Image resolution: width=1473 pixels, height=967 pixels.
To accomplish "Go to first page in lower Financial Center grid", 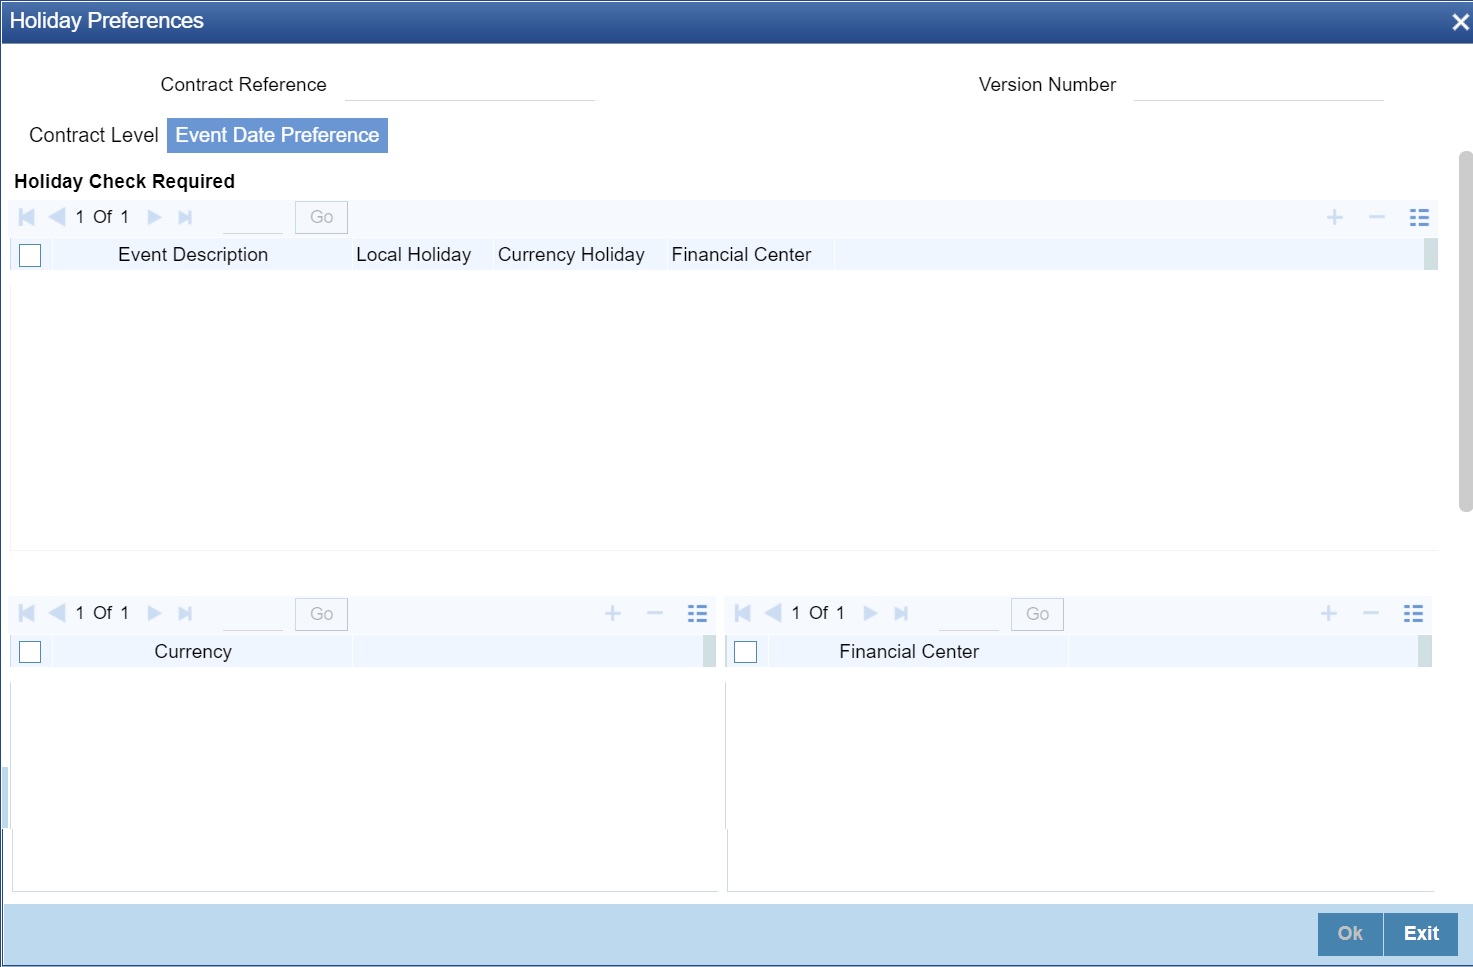I will tap(743, 613).
